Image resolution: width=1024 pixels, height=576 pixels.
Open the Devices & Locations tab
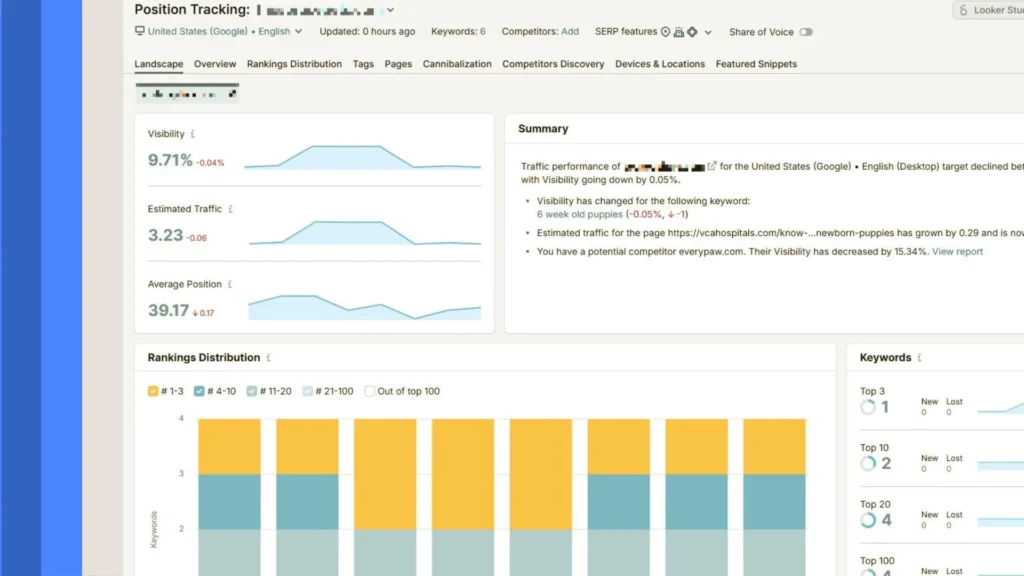click(660, 64)
